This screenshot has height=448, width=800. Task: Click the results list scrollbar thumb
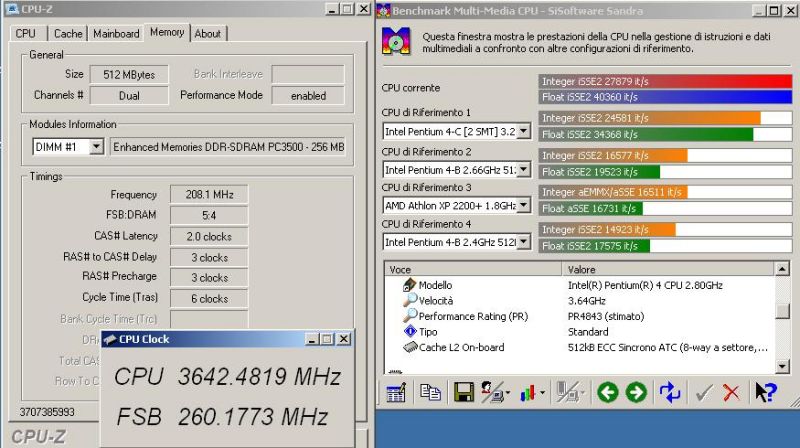pyautogui.click(x=782, y=311)
